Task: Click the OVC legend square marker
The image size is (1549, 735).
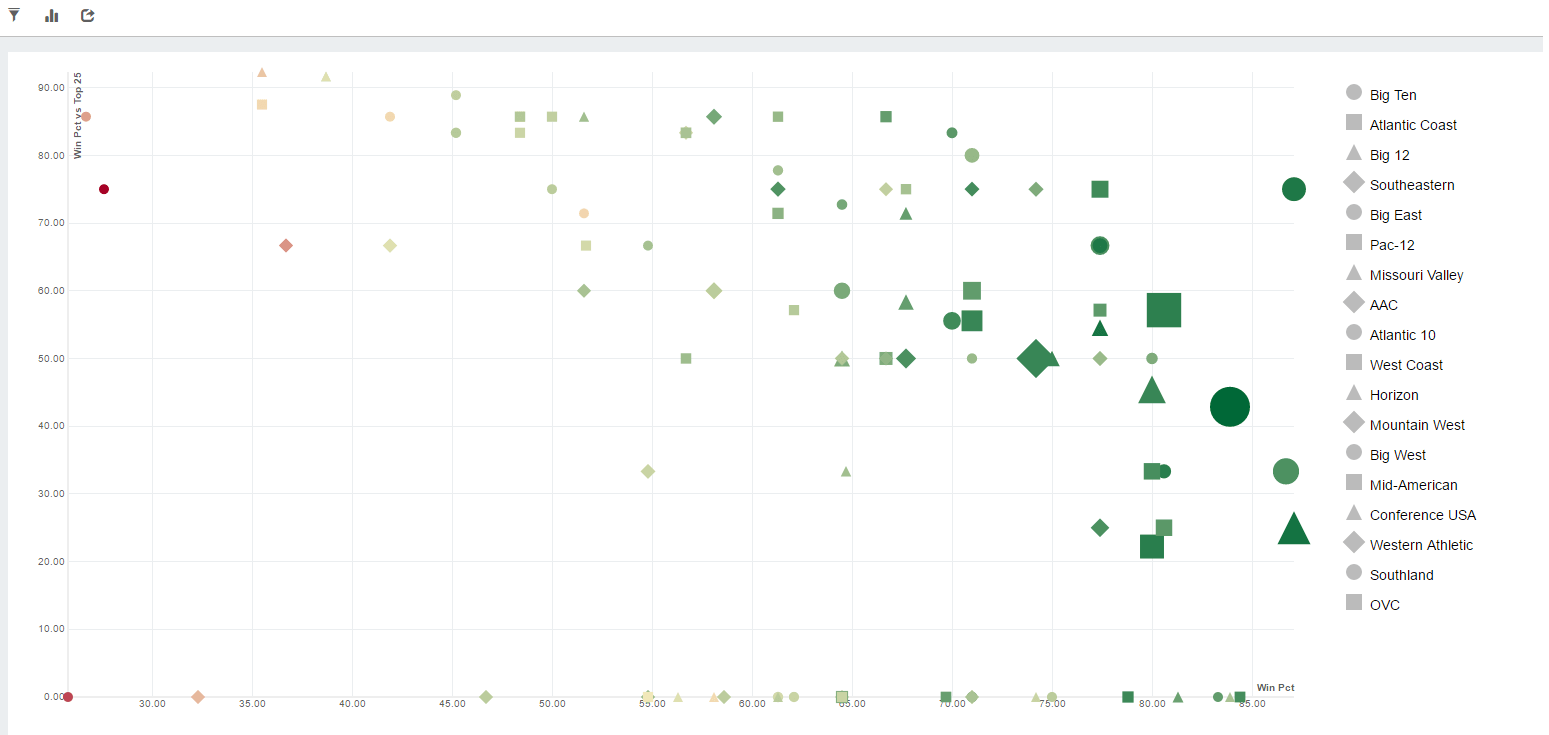Action: [1354, 603]
